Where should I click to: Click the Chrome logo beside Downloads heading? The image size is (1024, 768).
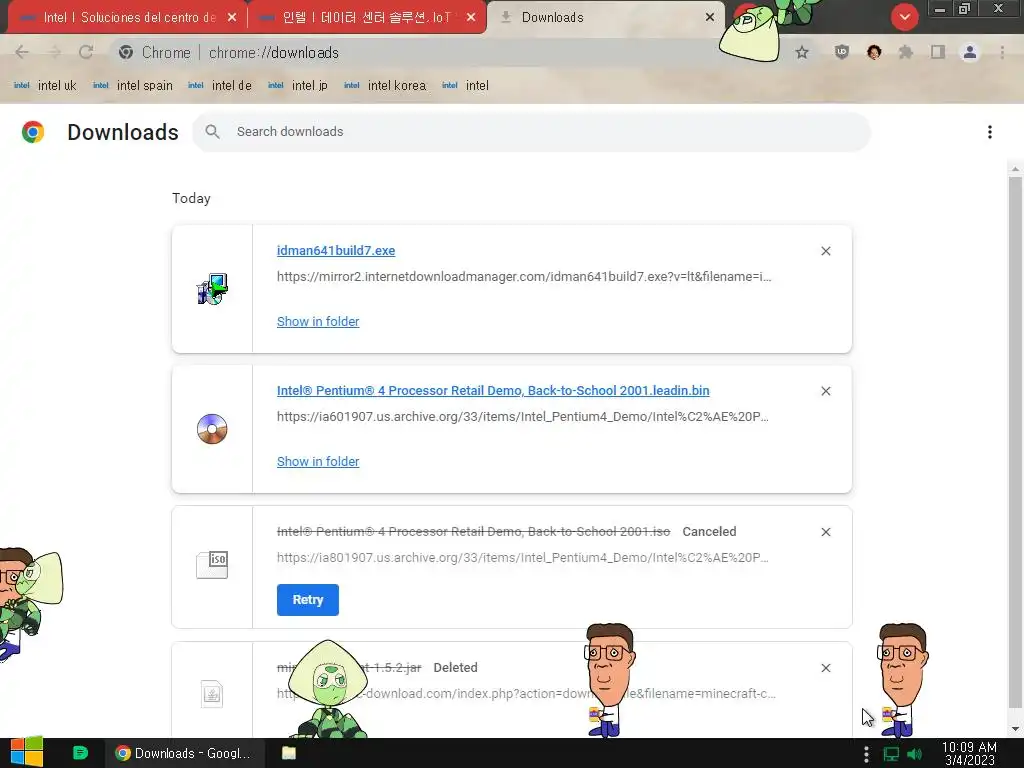pyautogui.click(x=33, y=132)
